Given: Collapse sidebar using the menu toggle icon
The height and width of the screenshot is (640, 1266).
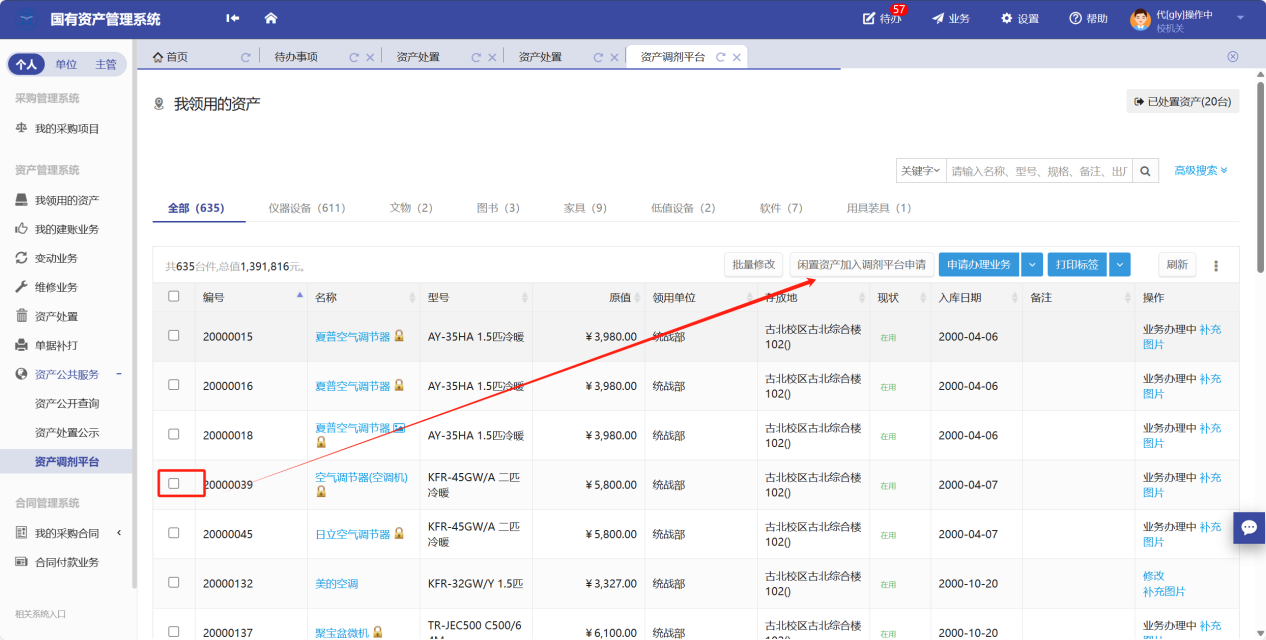Looking at the screenshot, I should point(233,19).
